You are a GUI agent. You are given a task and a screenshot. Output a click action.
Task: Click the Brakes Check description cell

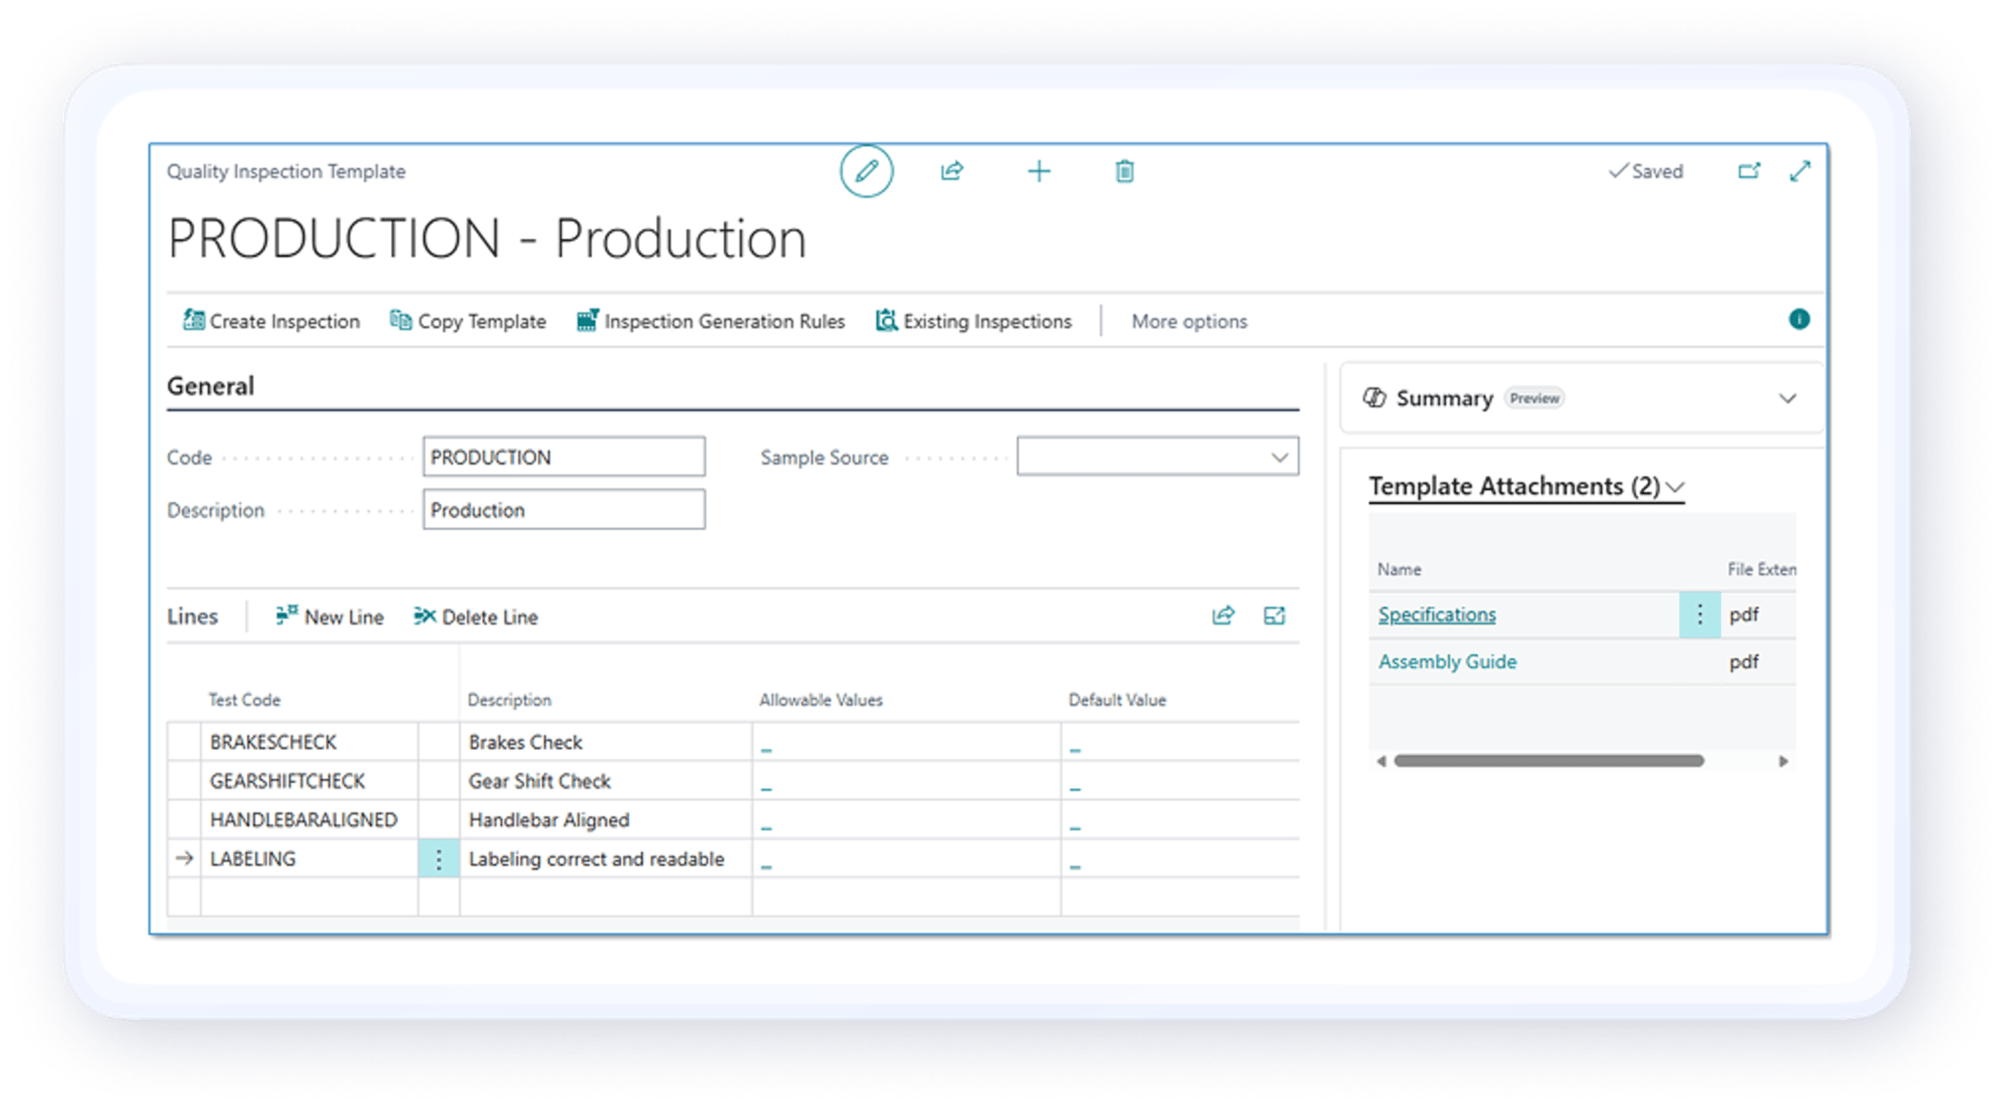[606, 742]
